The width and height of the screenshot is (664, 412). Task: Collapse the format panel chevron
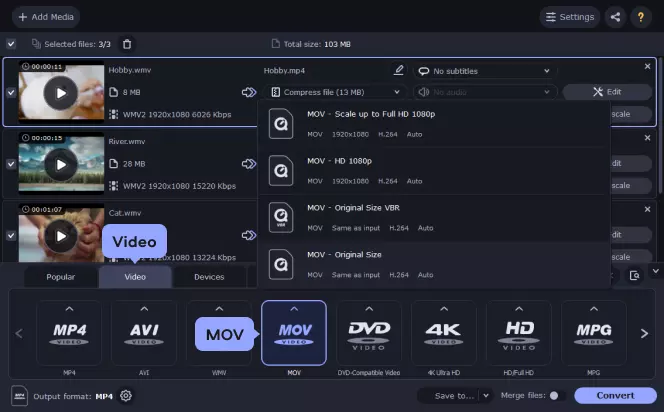point(656,271)
